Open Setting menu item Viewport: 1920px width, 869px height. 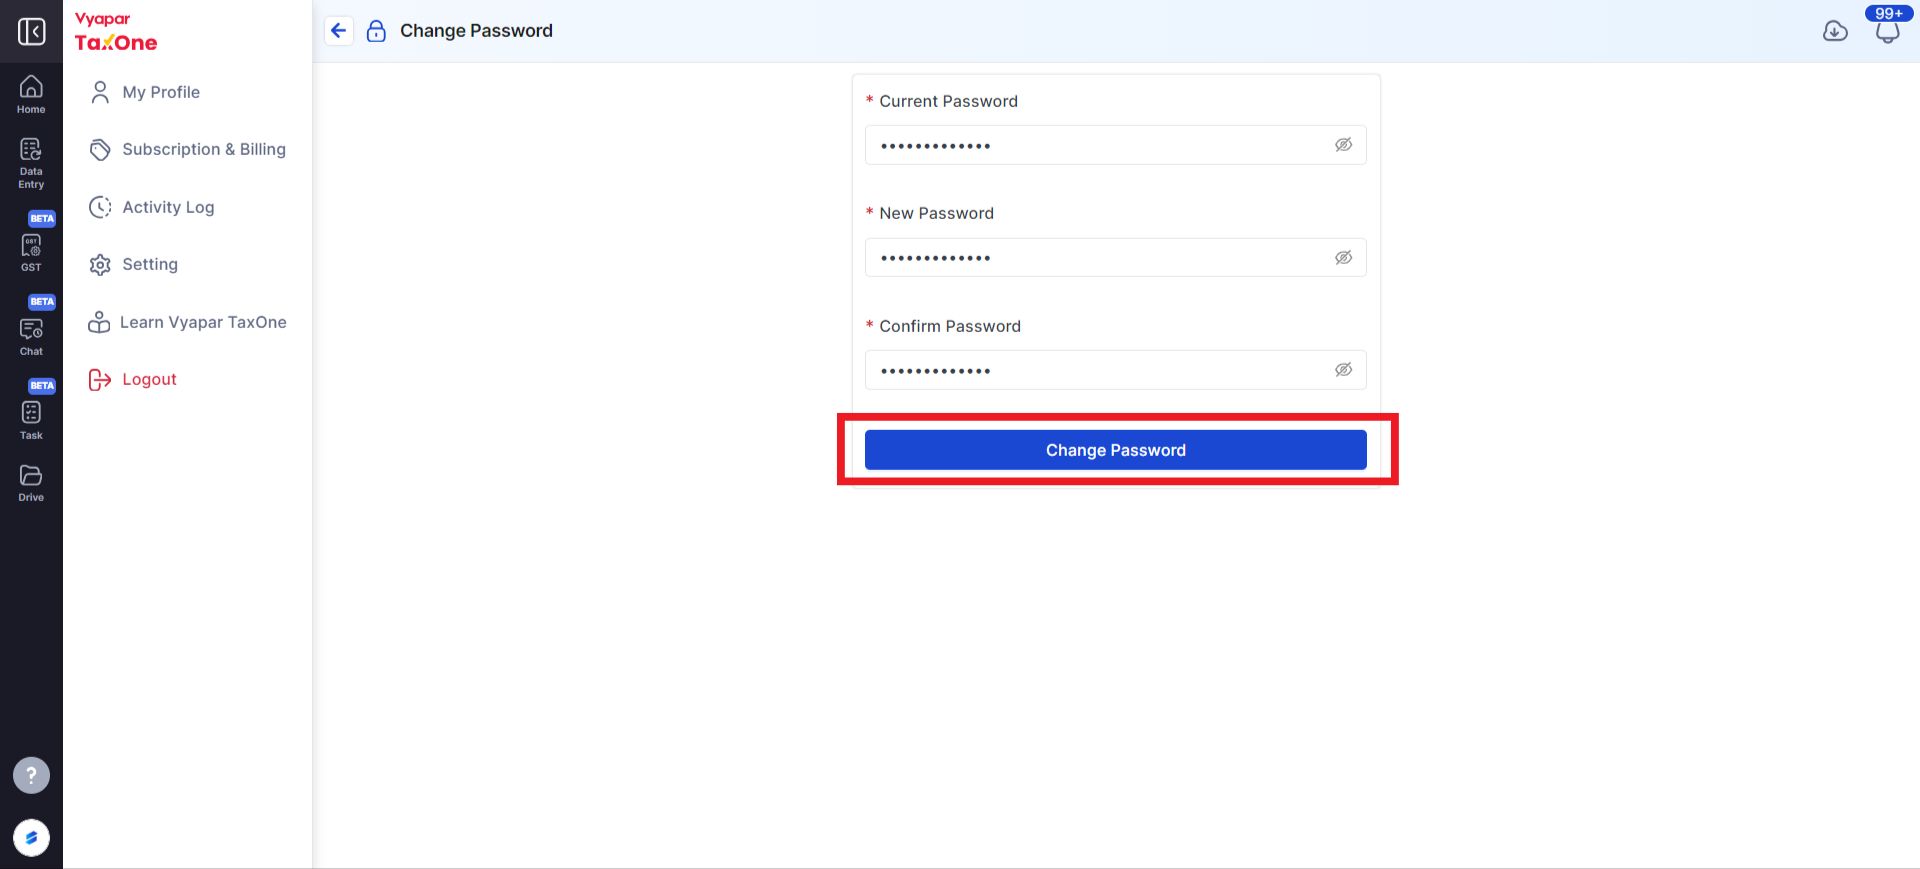[150, 264]
